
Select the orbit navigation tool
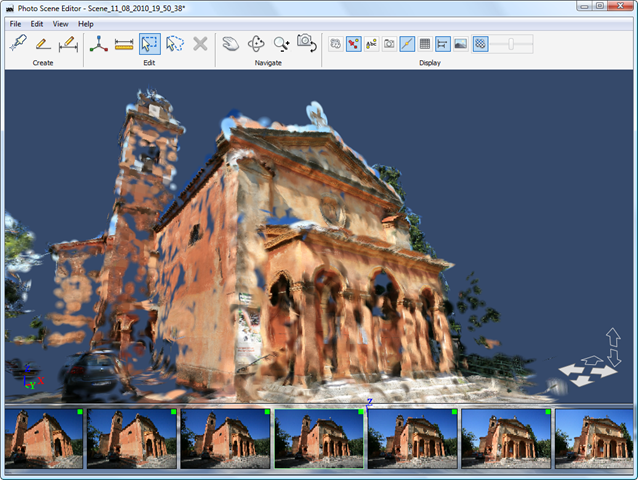point(256,43)
